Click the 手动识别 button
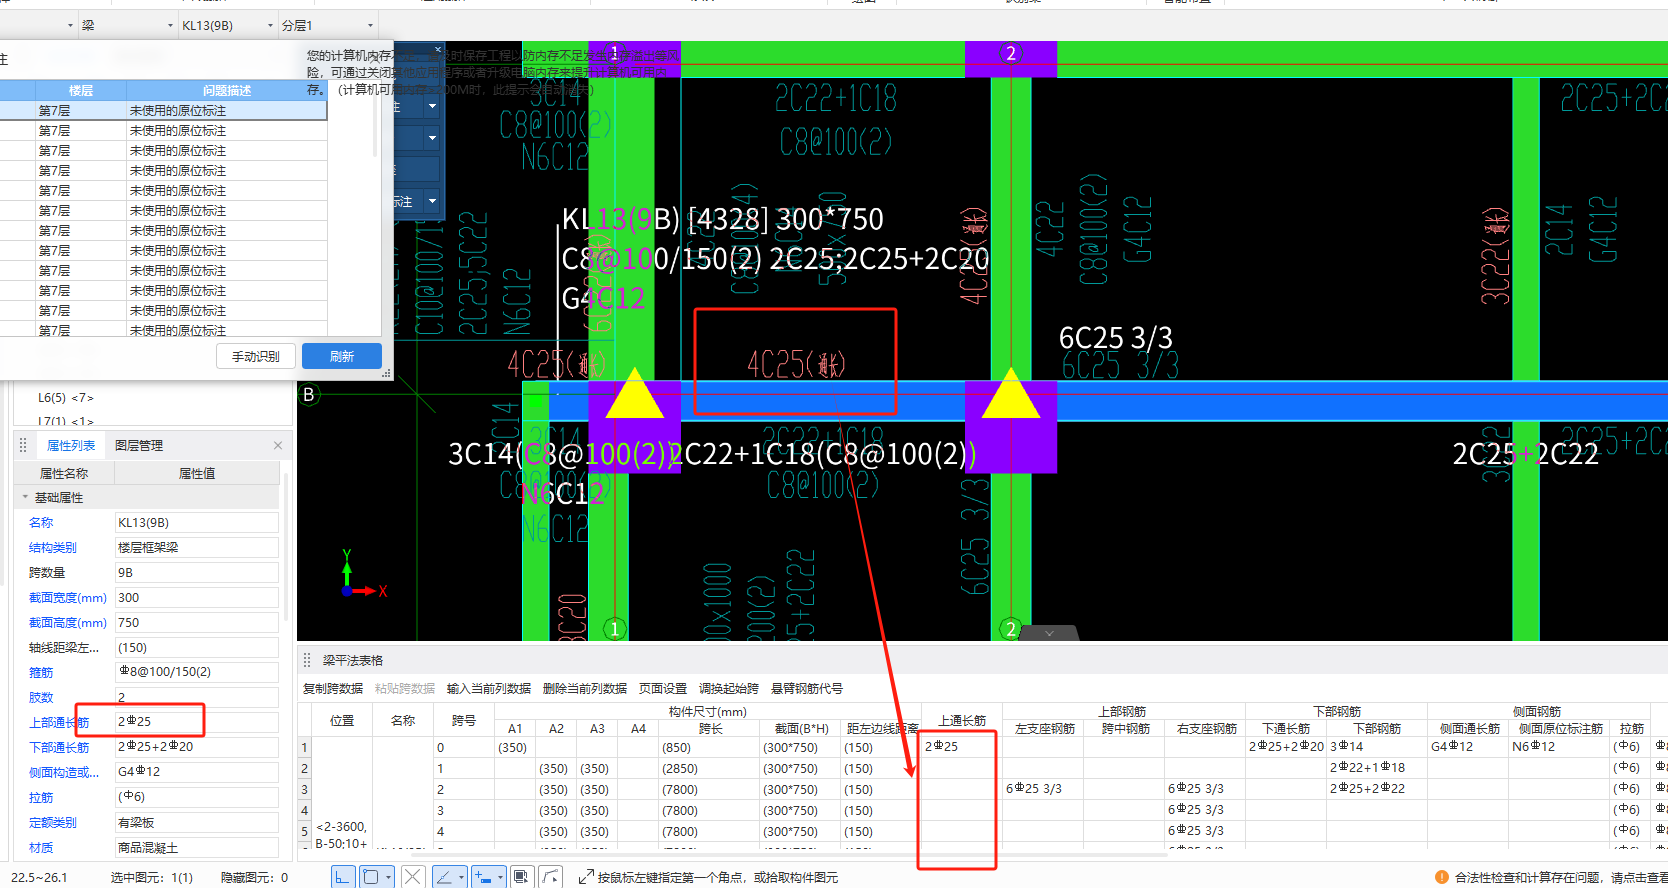Image resolution: width=1668 pixels, height=888 pixels. pyautogui.click(x=256, y=356)
